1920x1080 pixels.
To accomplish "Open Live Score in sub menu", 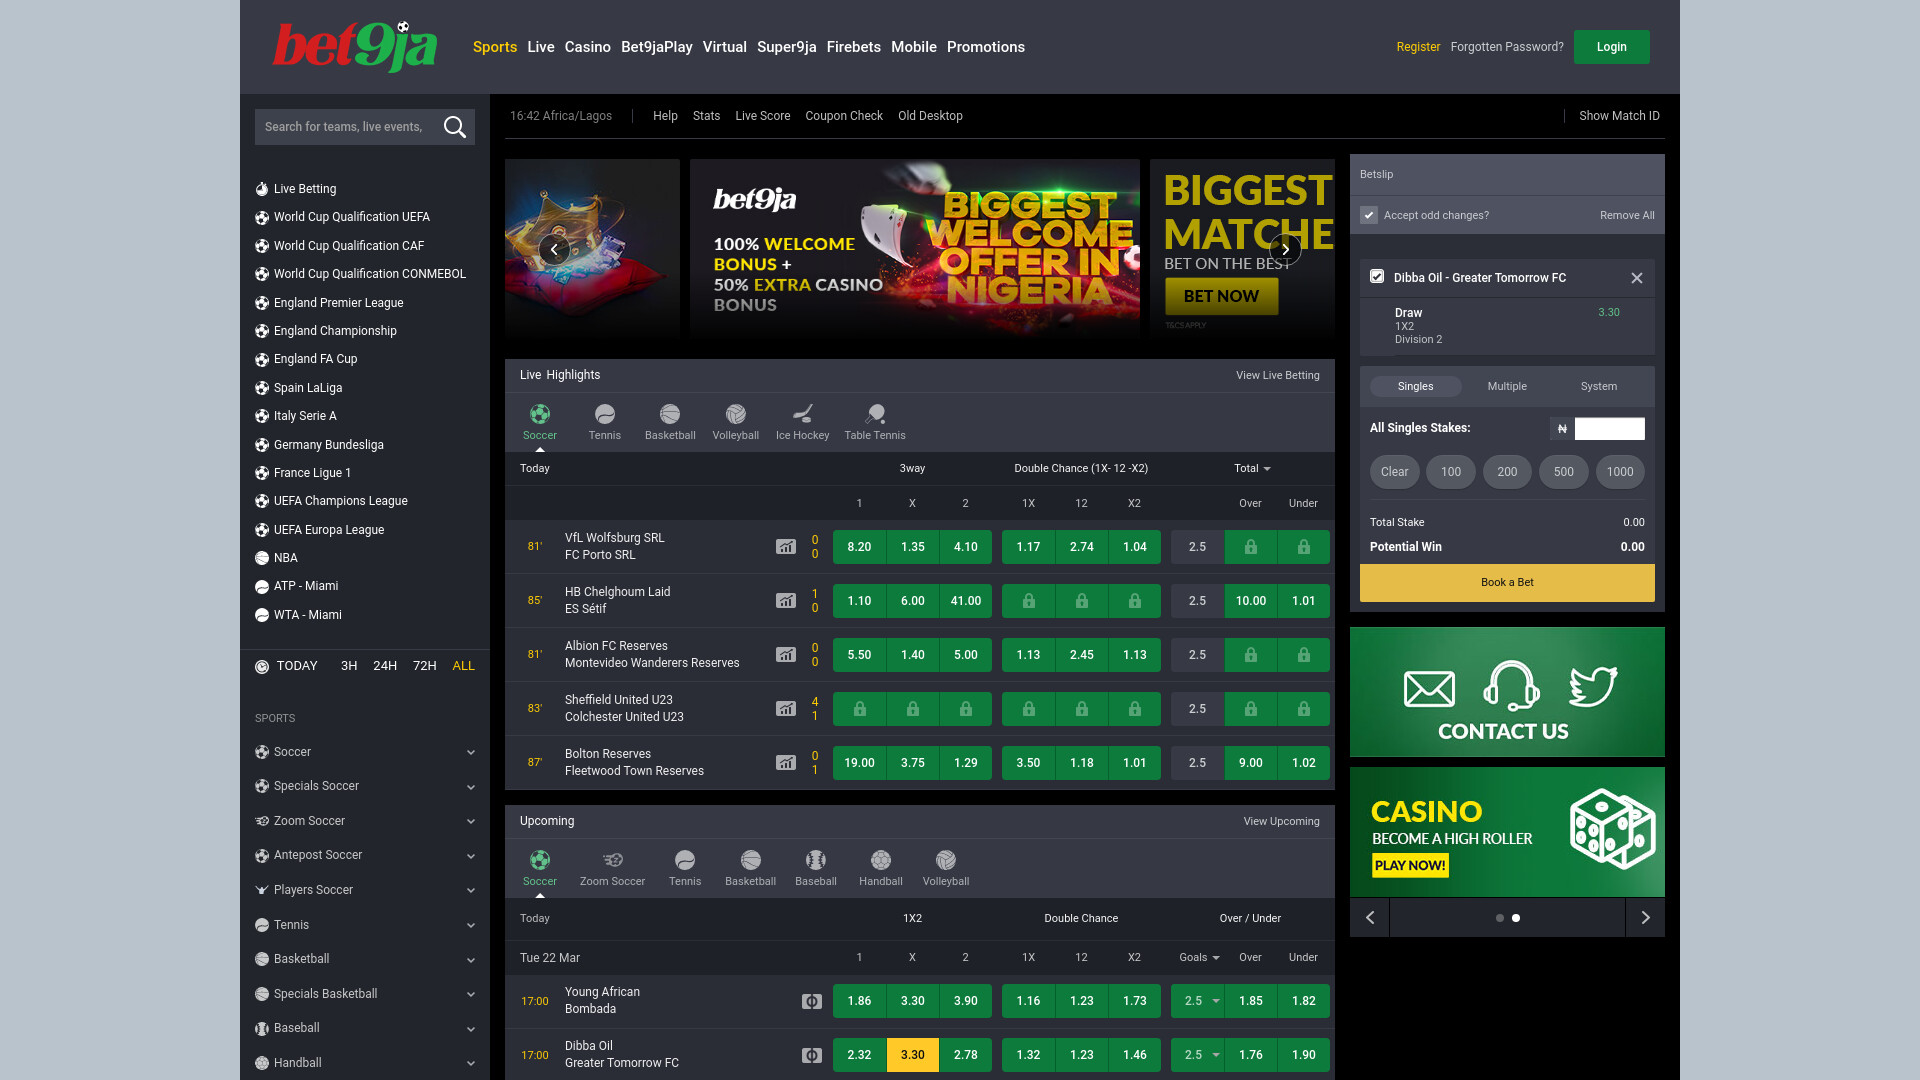I will pos(763,116).
